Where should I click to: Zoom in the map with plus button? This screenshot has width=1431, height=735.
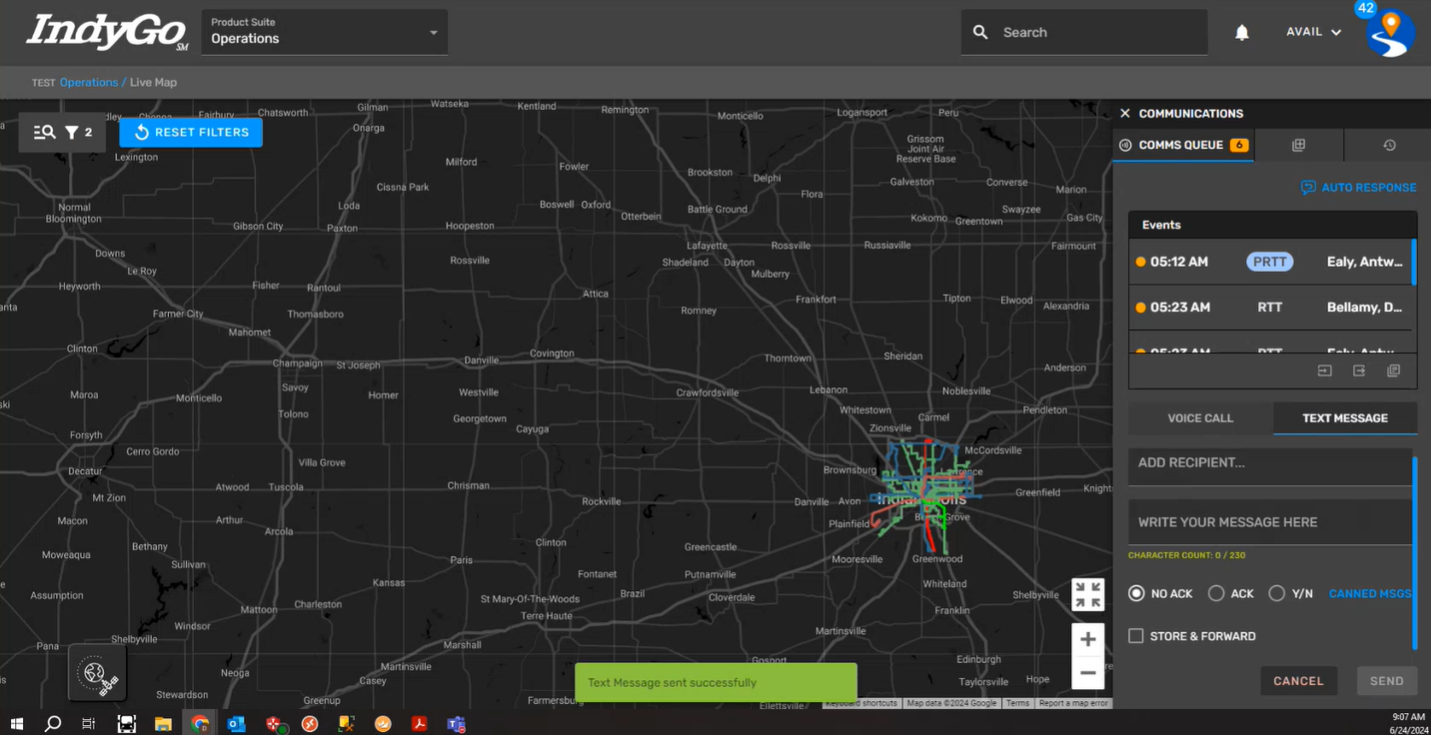pos(1088,640)
